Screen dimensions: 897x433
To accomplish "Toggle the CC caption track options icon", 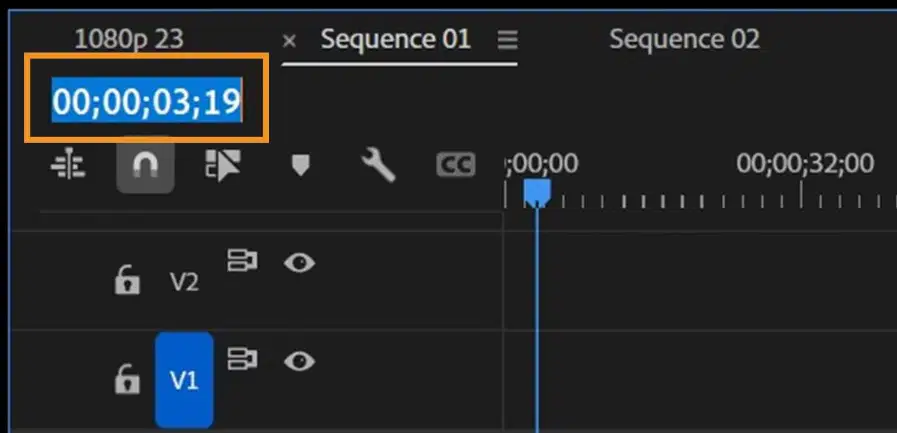I will click(456, 165).
